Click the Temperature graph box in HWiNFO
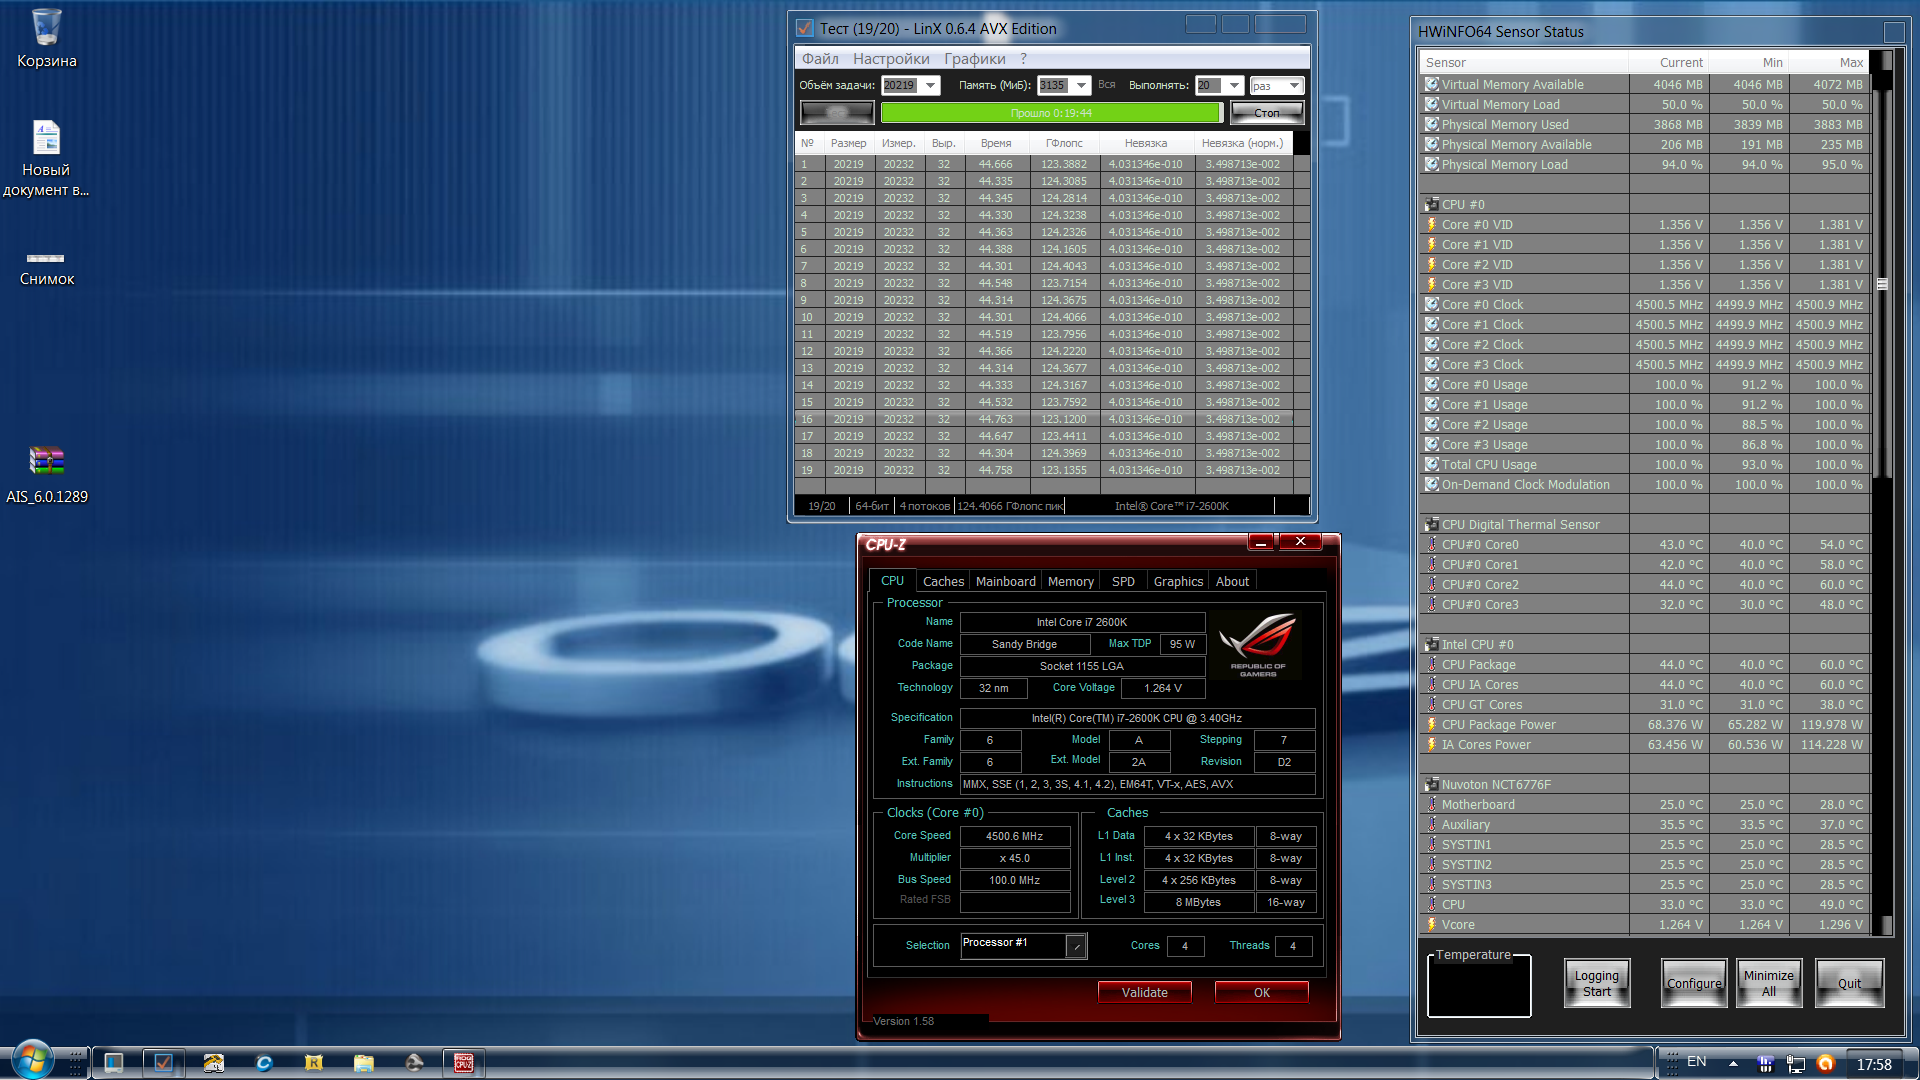Image resolution: width=1920 pixels, height=1080 pixels. pos(1479,985)
